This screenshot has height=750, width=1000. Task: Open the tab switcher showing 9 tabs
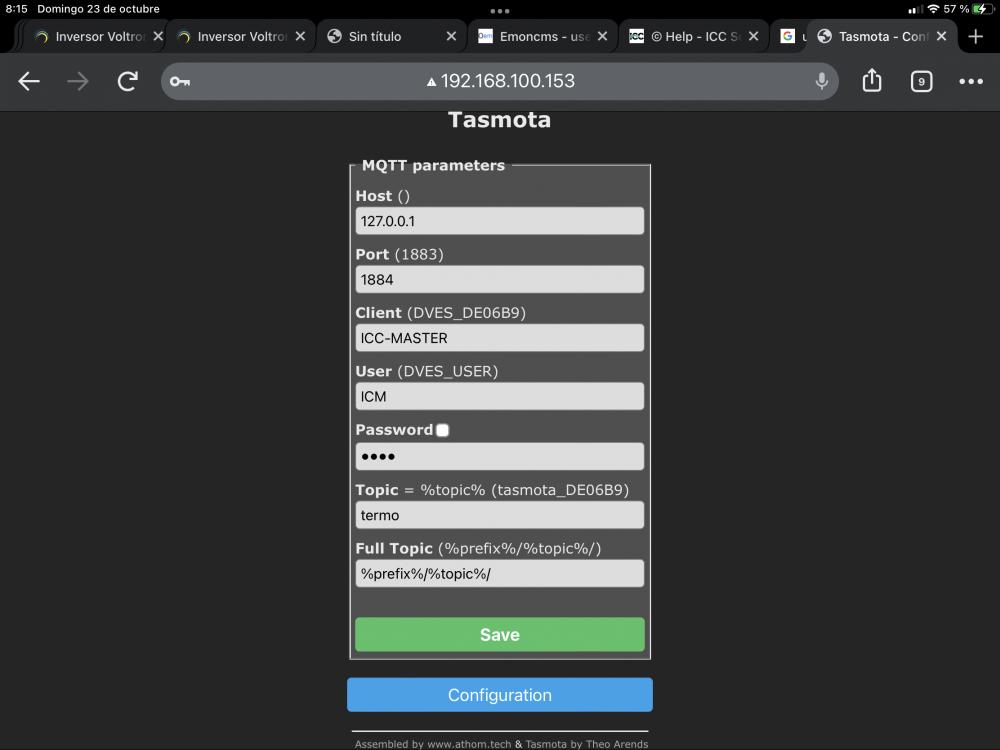click(921, 82)
